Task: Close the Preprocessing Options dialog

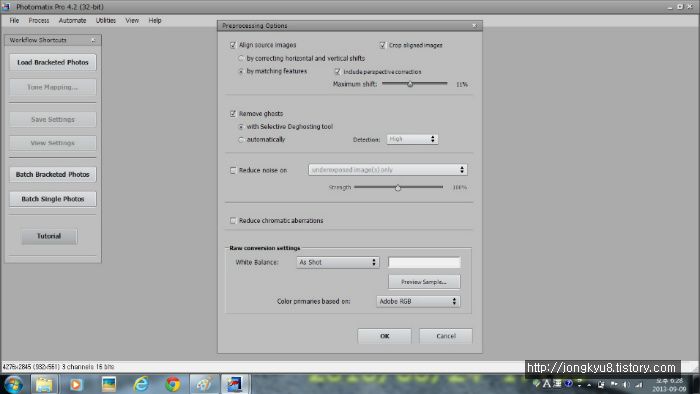Action: (474, 25)
